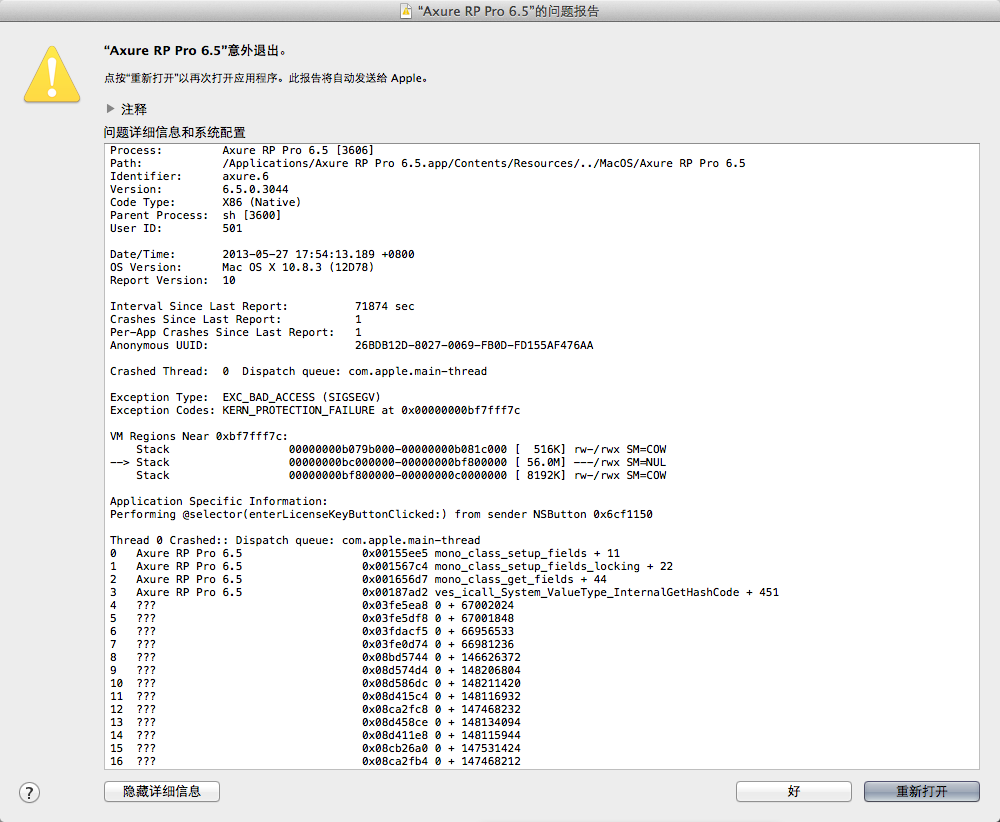Click the Stack row showing 516K

point(401,450)
